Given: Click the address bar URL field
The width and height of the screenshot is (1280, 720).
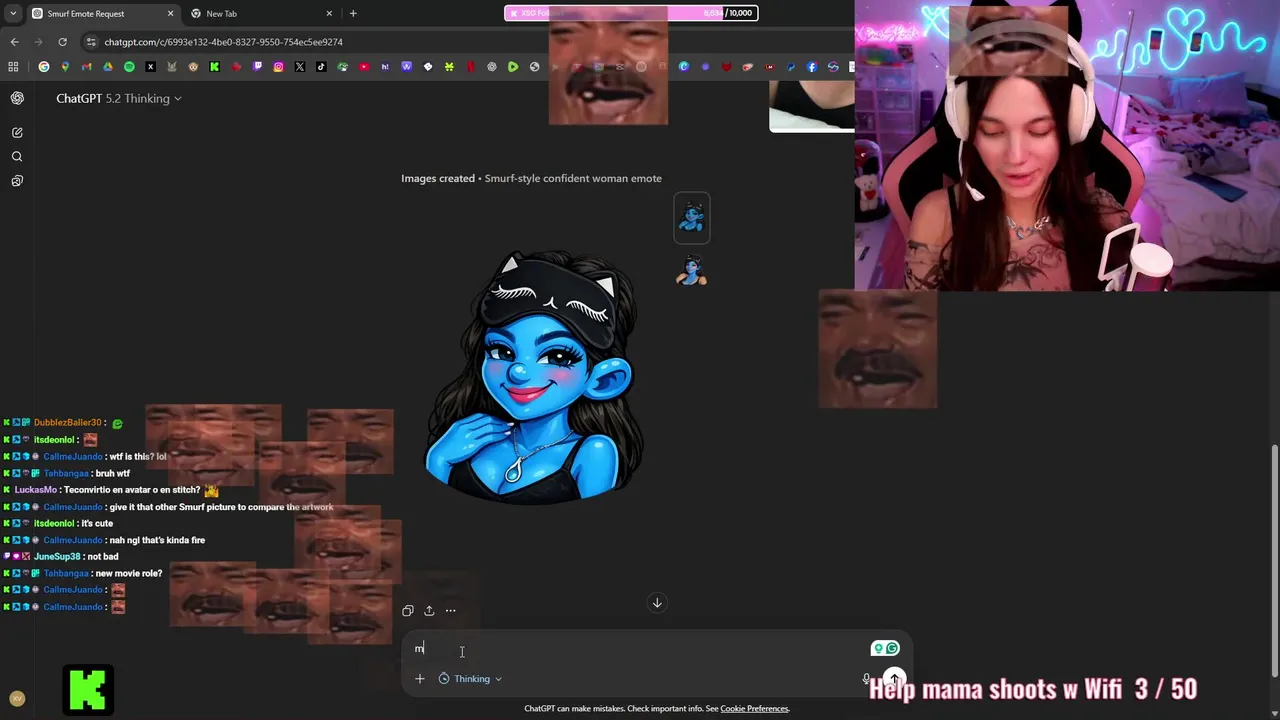Looking at the screenshot, I should (x=224, y=42).
